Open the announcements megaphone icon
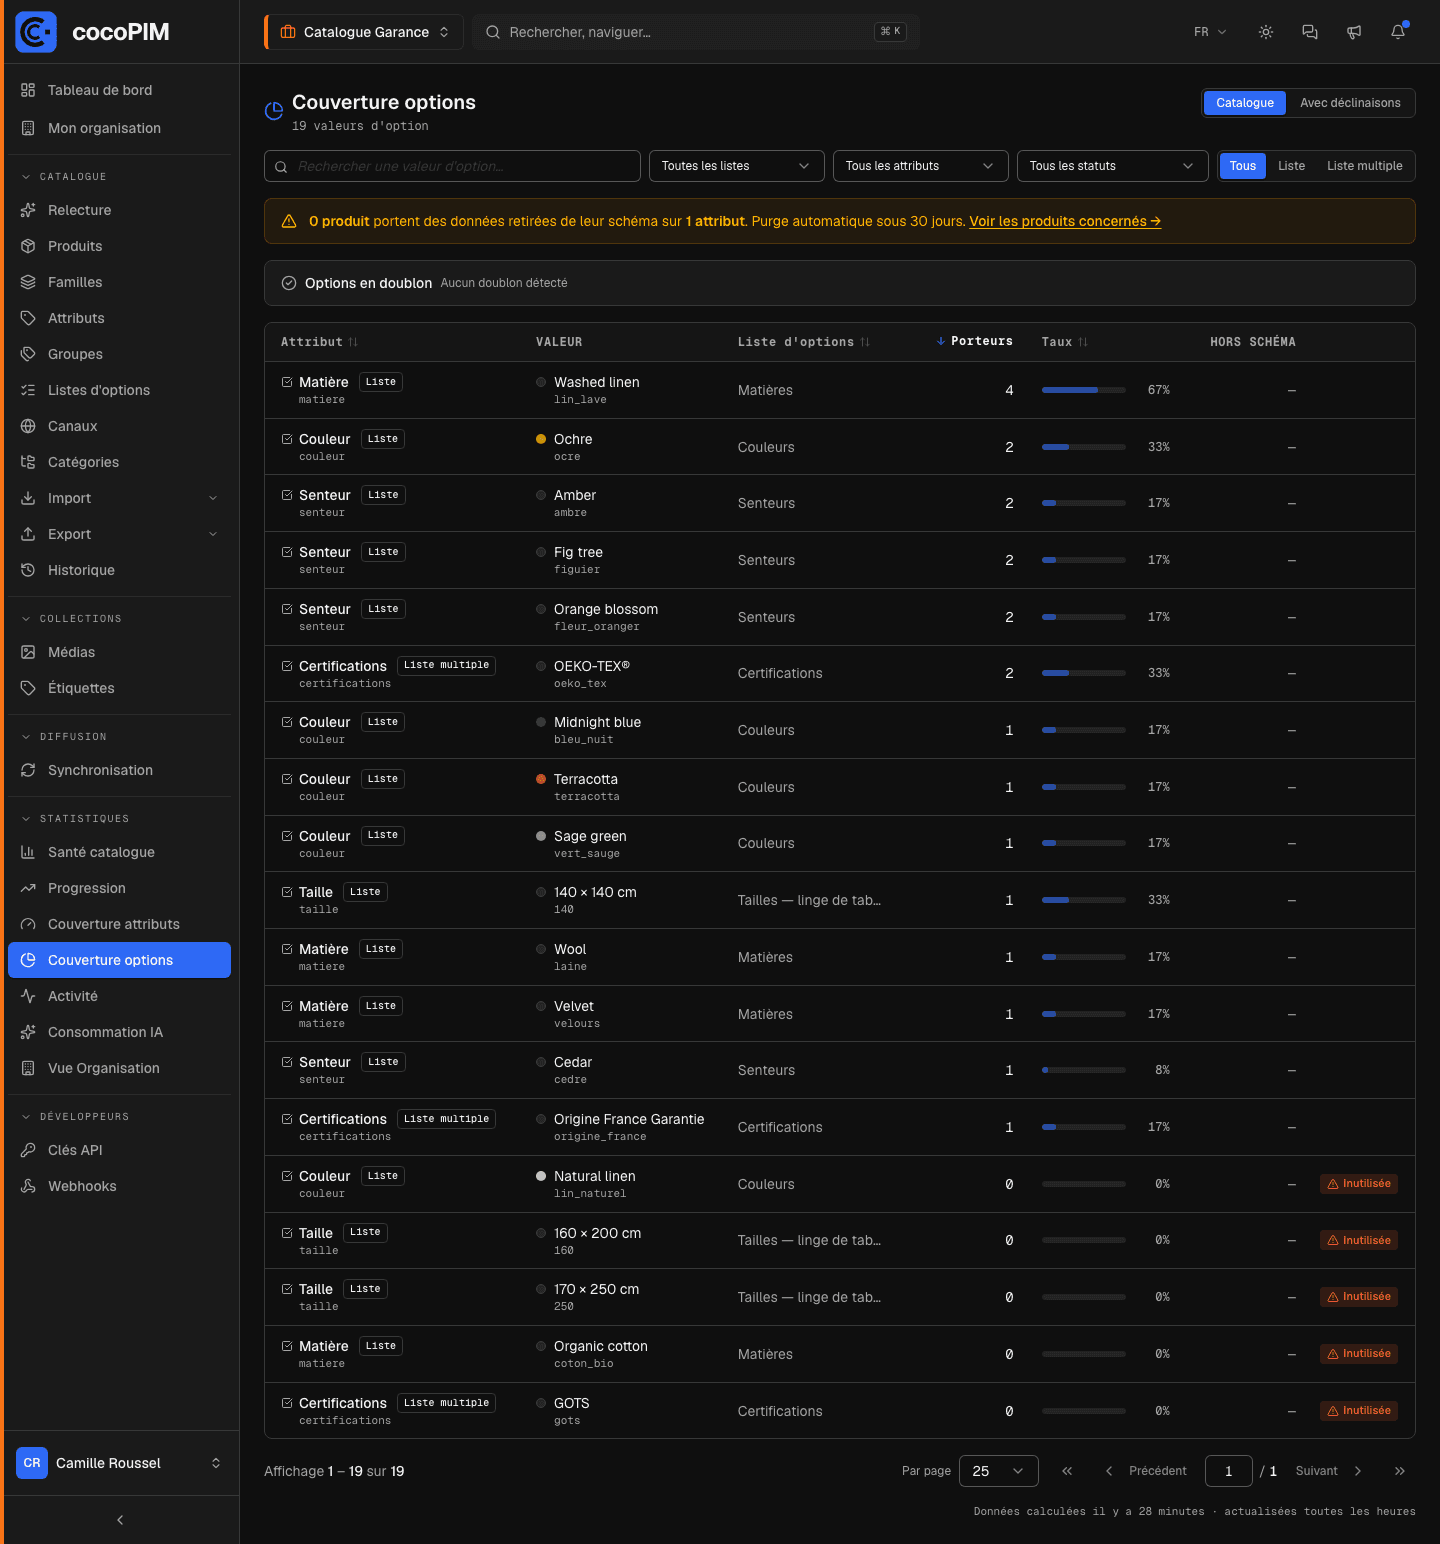 [x=1354, y=32]
